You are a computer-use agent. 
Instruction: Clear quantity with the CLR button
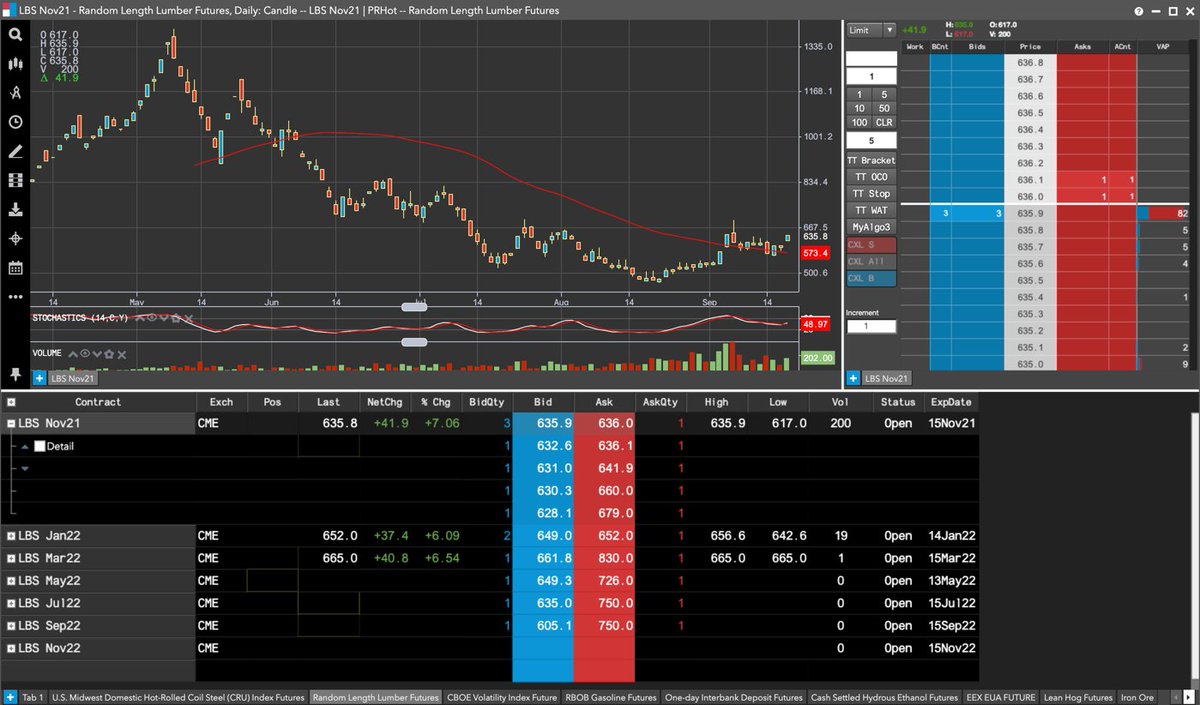tap(884, 122)
